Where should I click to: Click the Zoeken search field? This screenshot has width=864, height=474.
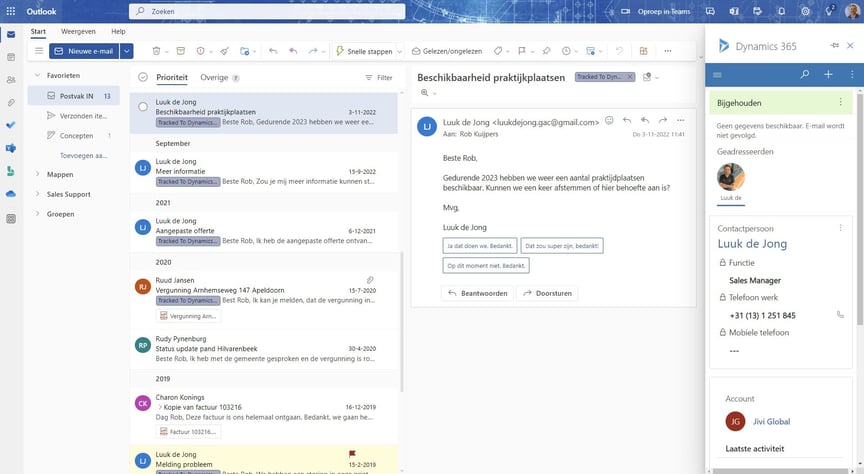click(267, 11)
